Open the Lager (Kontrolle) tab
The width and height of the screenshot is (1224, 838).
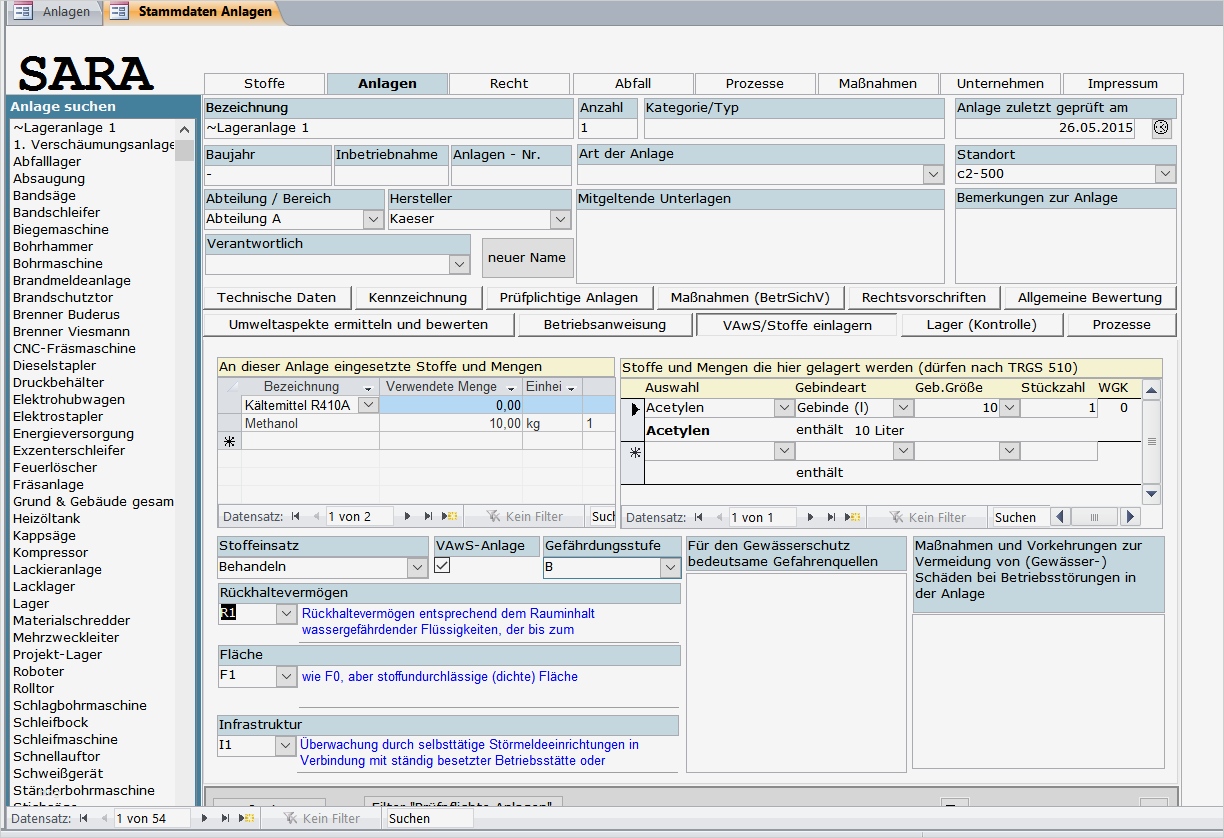tap(981, 325)
